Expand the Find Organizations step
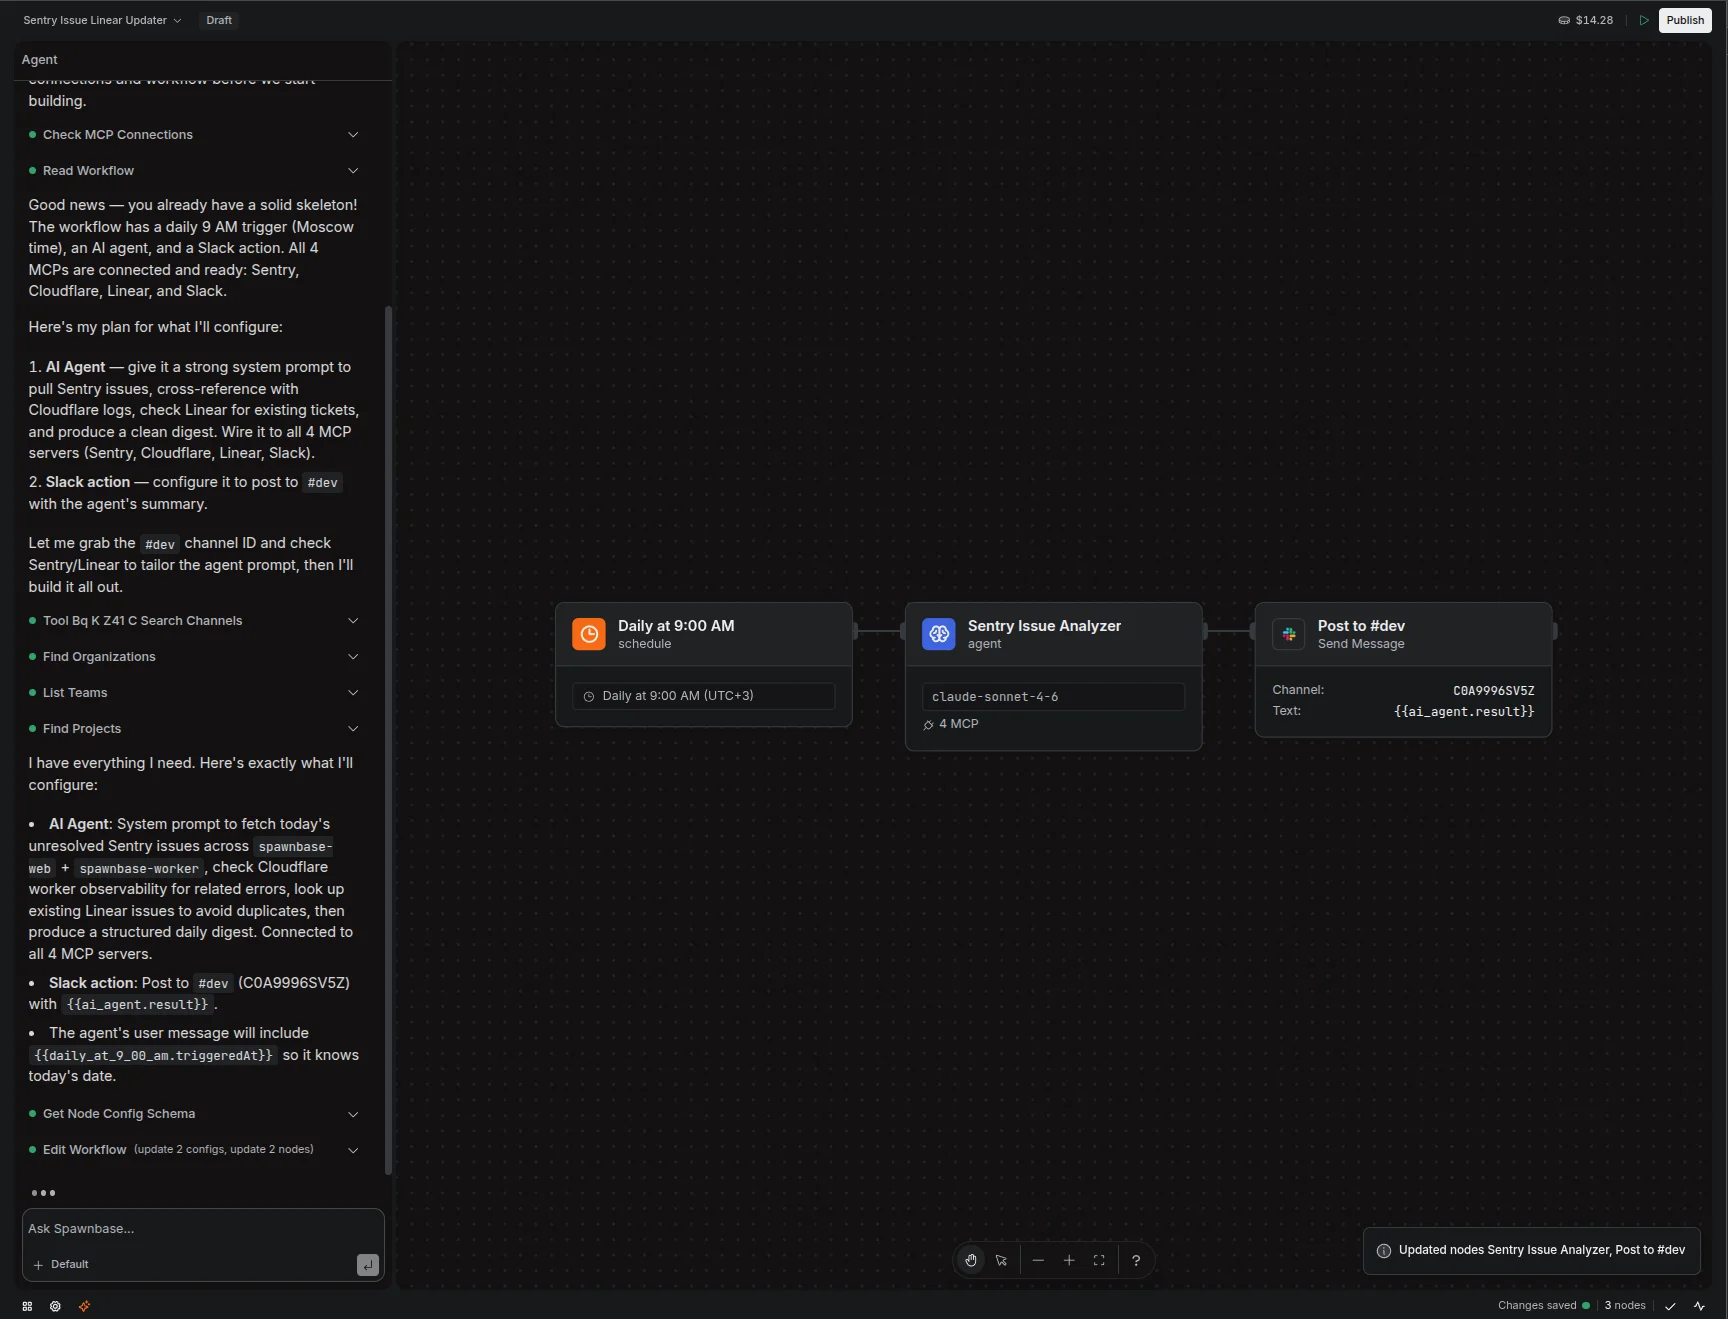 (x=353, y=657)
